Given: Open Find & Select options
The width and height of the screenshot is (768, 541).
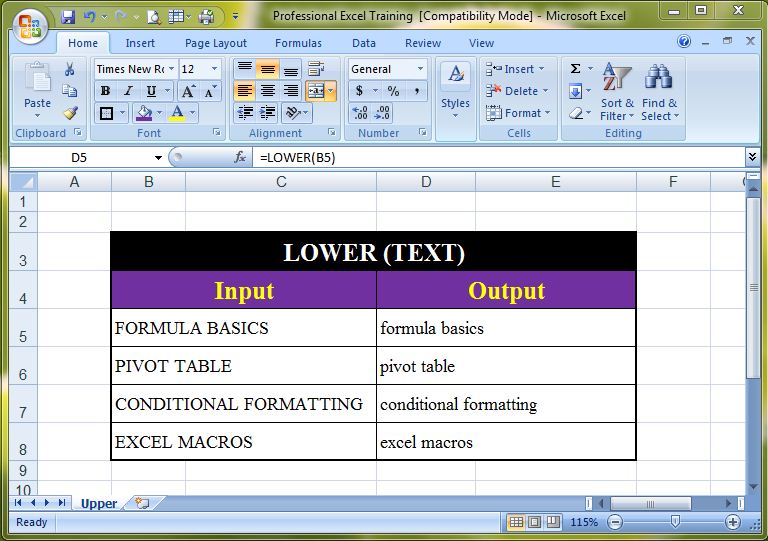Looking at the screenshot, I should (660, 92).
